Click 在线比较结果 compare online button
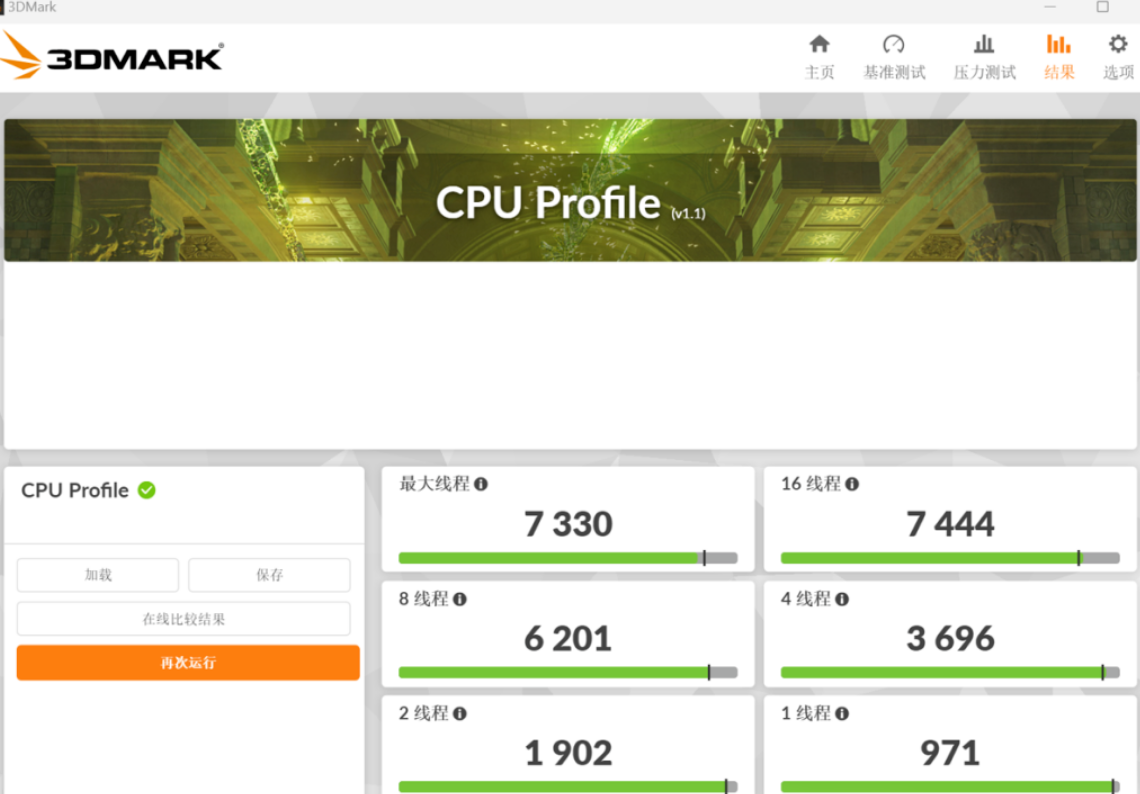Image resolution: width=1140 pixels, height=794 pixels. click(183, 619)
